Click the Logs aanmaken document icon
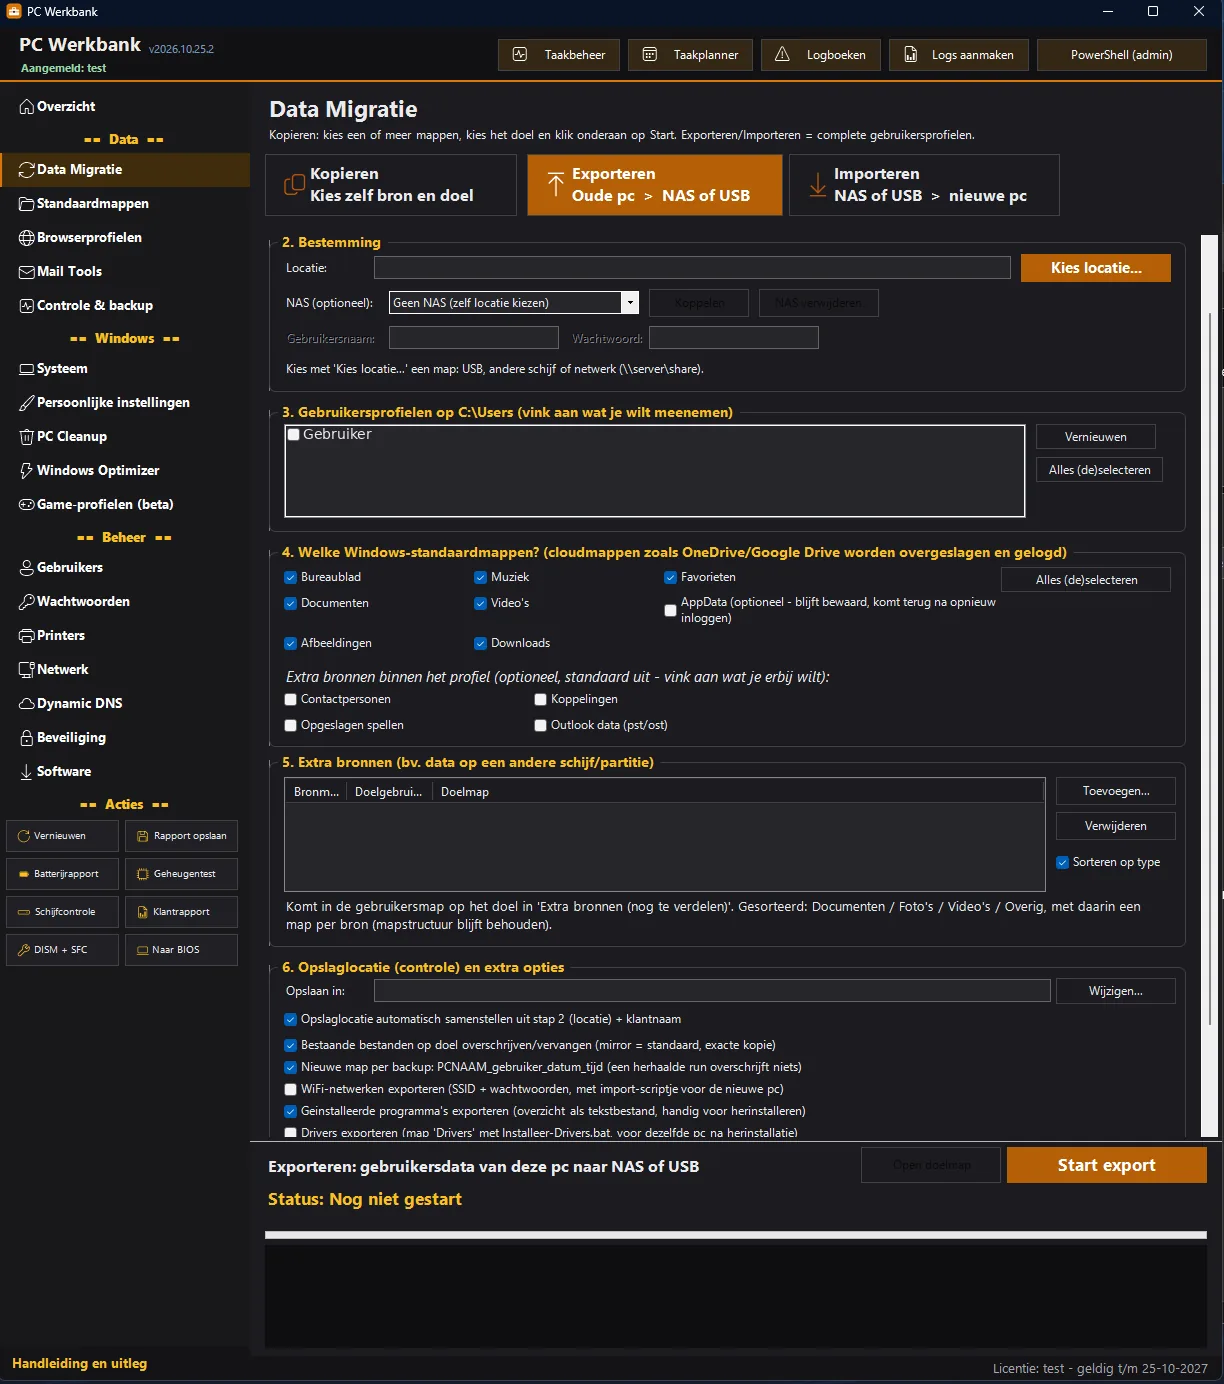Viewport: 1224px width, 1384px height. 910,55
